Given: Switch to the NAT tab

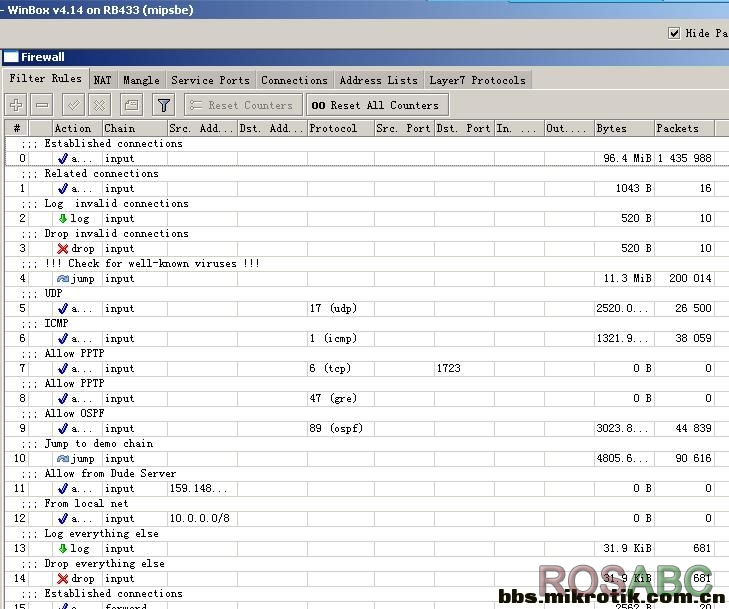Looking at the screenshot, I should click(102, 80).
